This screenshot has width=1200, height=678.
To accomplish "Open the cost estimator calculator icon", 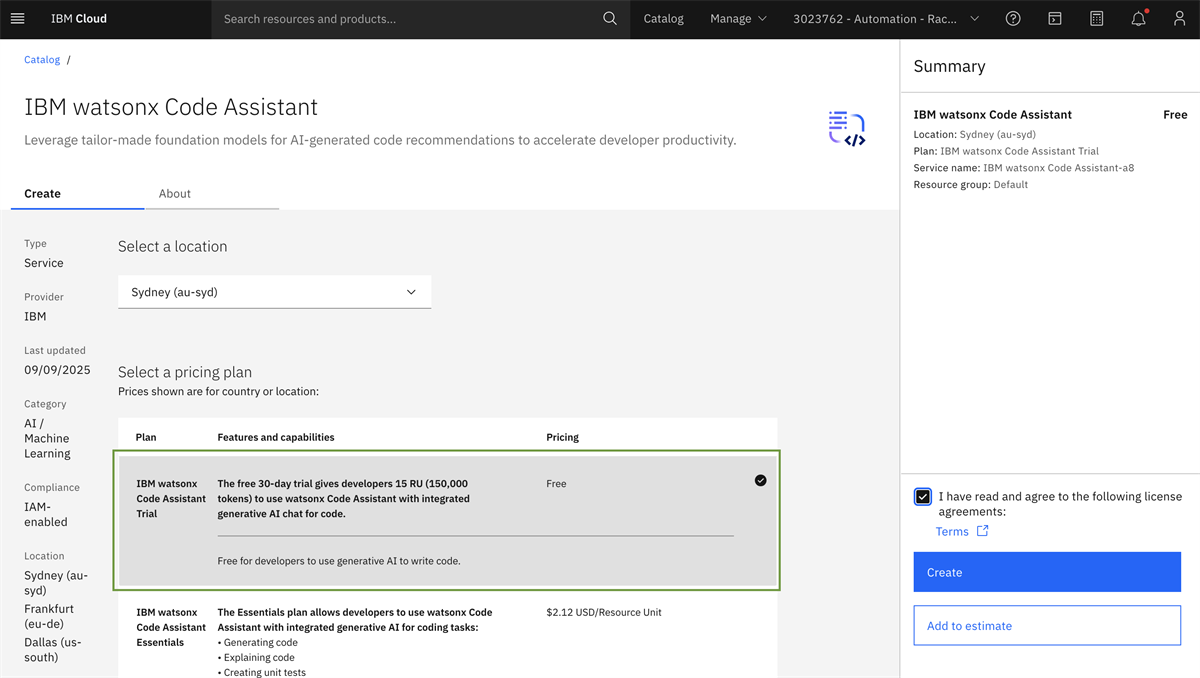I will (1097, 19).
